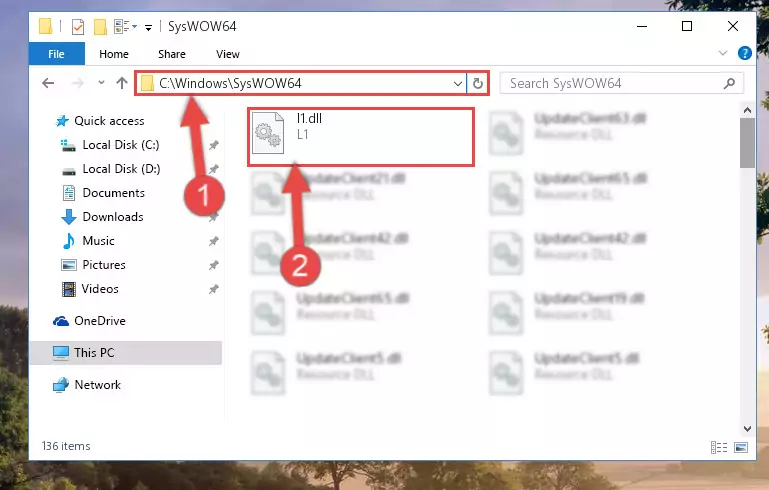Viewport: 769px width, 490px height.
Task: Switch to the Share ribbon tab
Action: pos(172,54)
